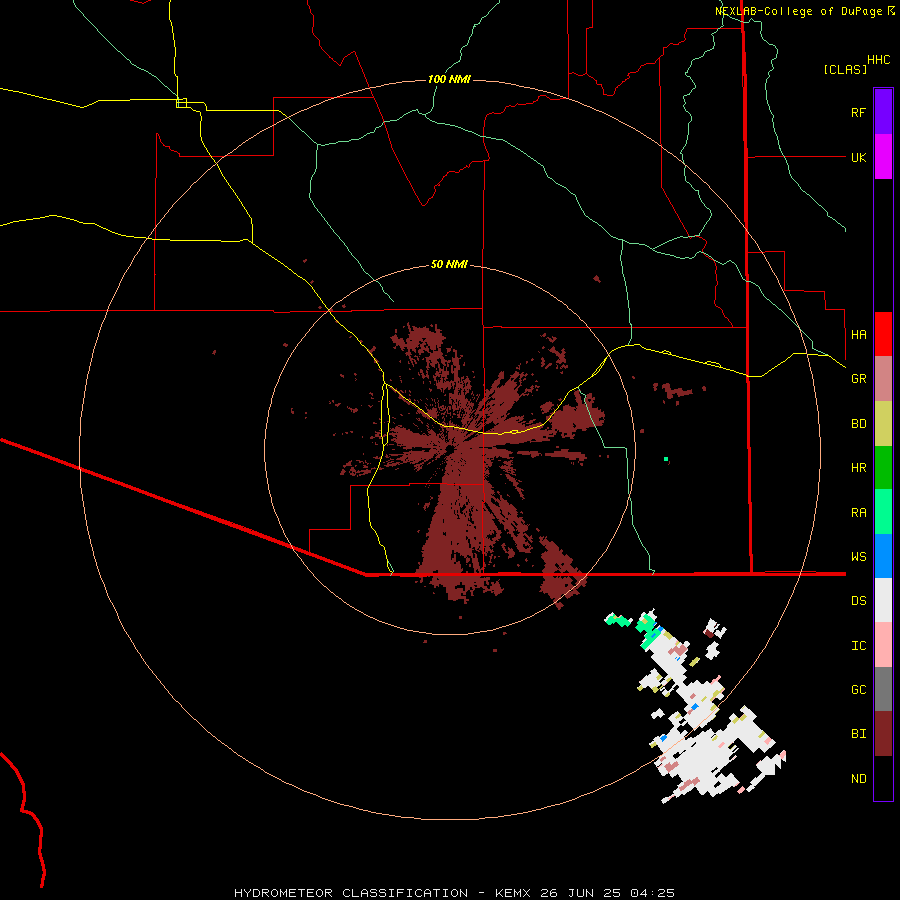
Task: Select the IC light pink legend swatch
Action: point(883,645)
